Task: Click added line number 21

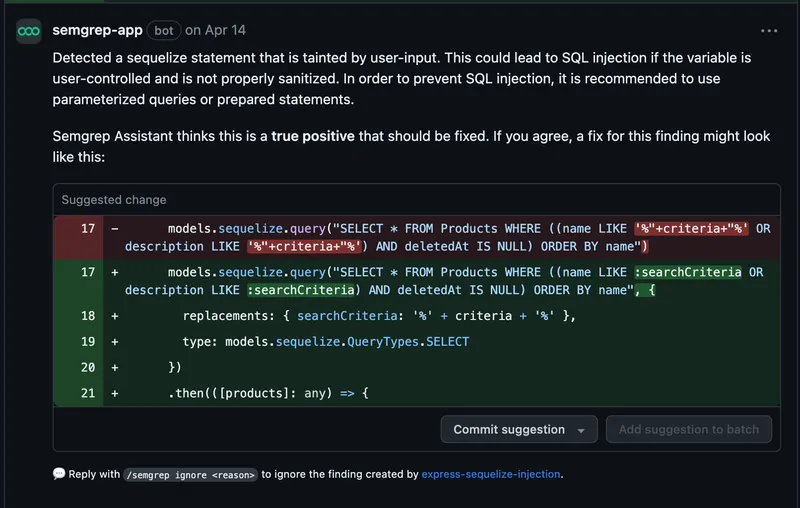Action: click(x=88, y=393)
